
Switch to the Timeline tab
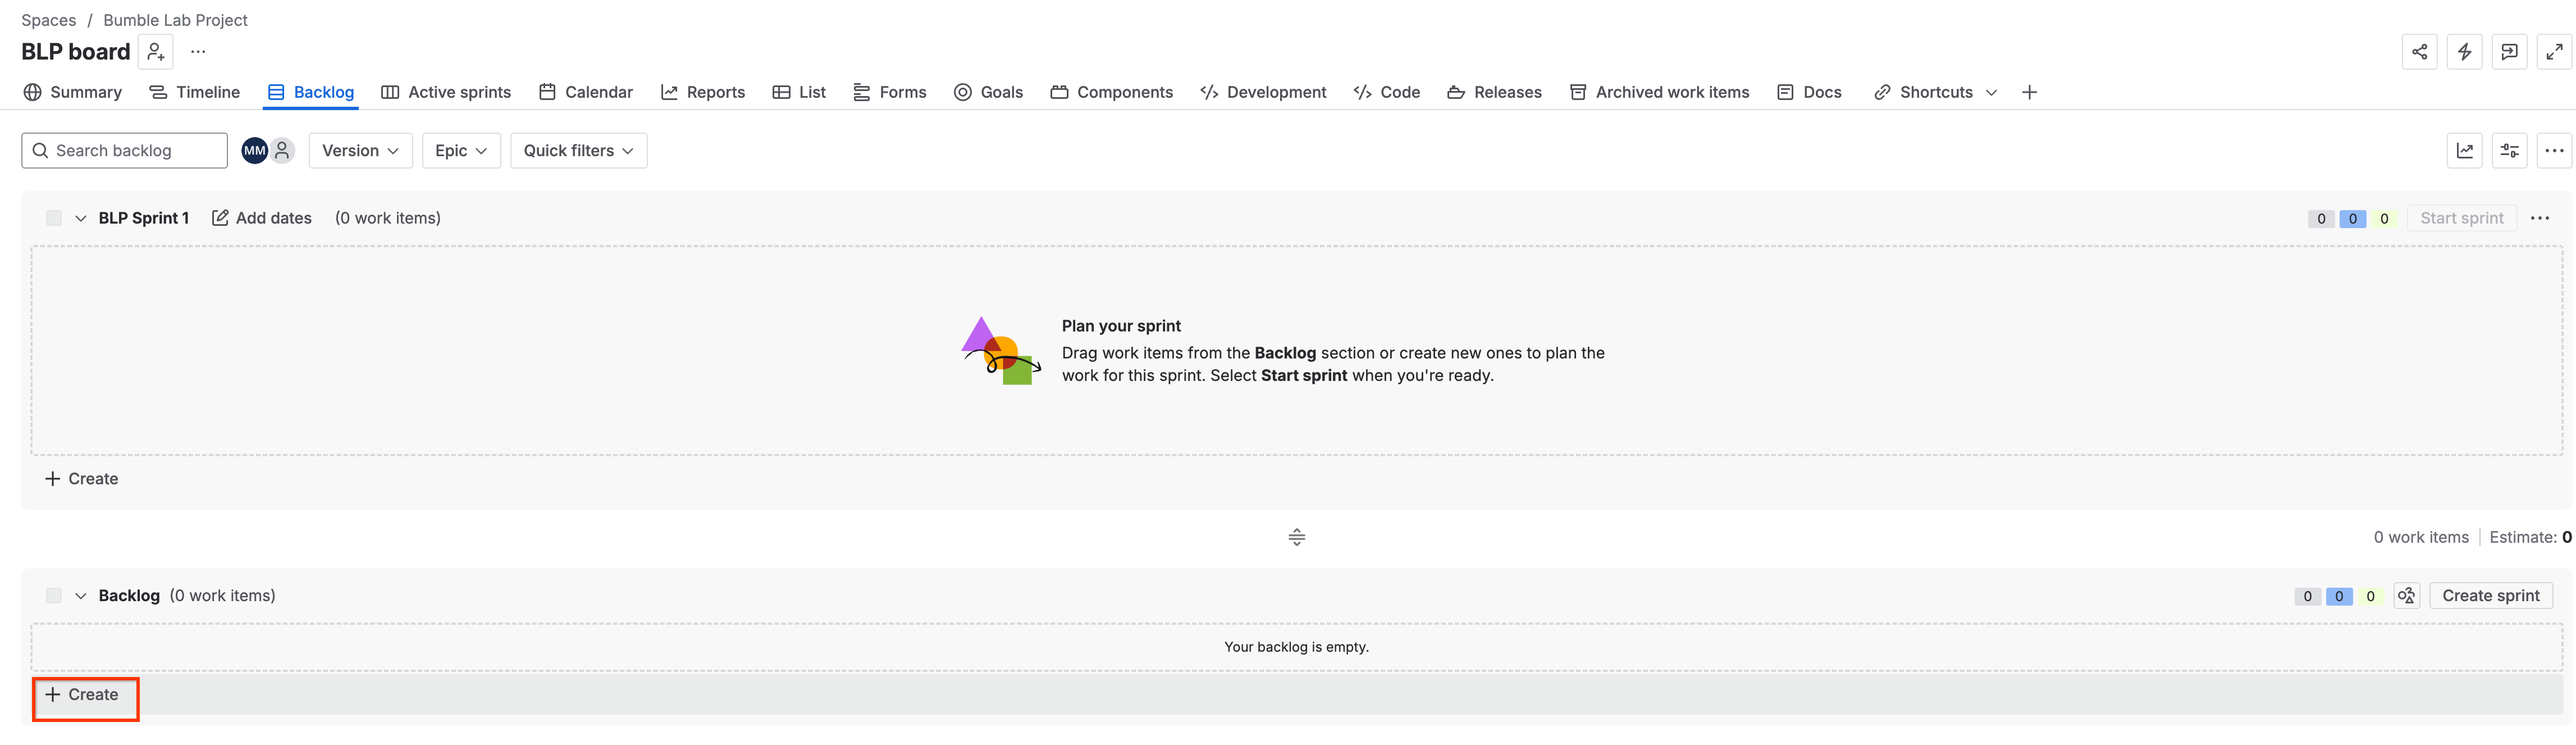pyautogui.click(x=194, y=92)
